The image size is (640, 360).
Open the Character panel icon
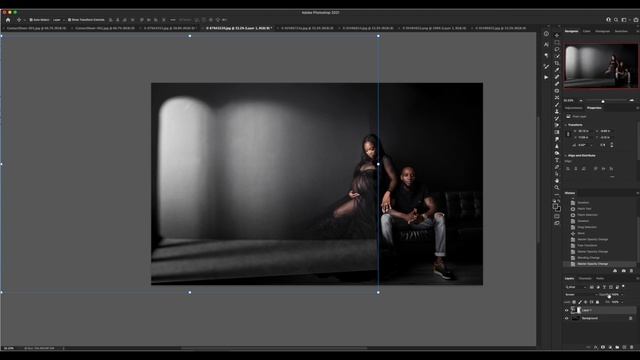click(546, 44)
